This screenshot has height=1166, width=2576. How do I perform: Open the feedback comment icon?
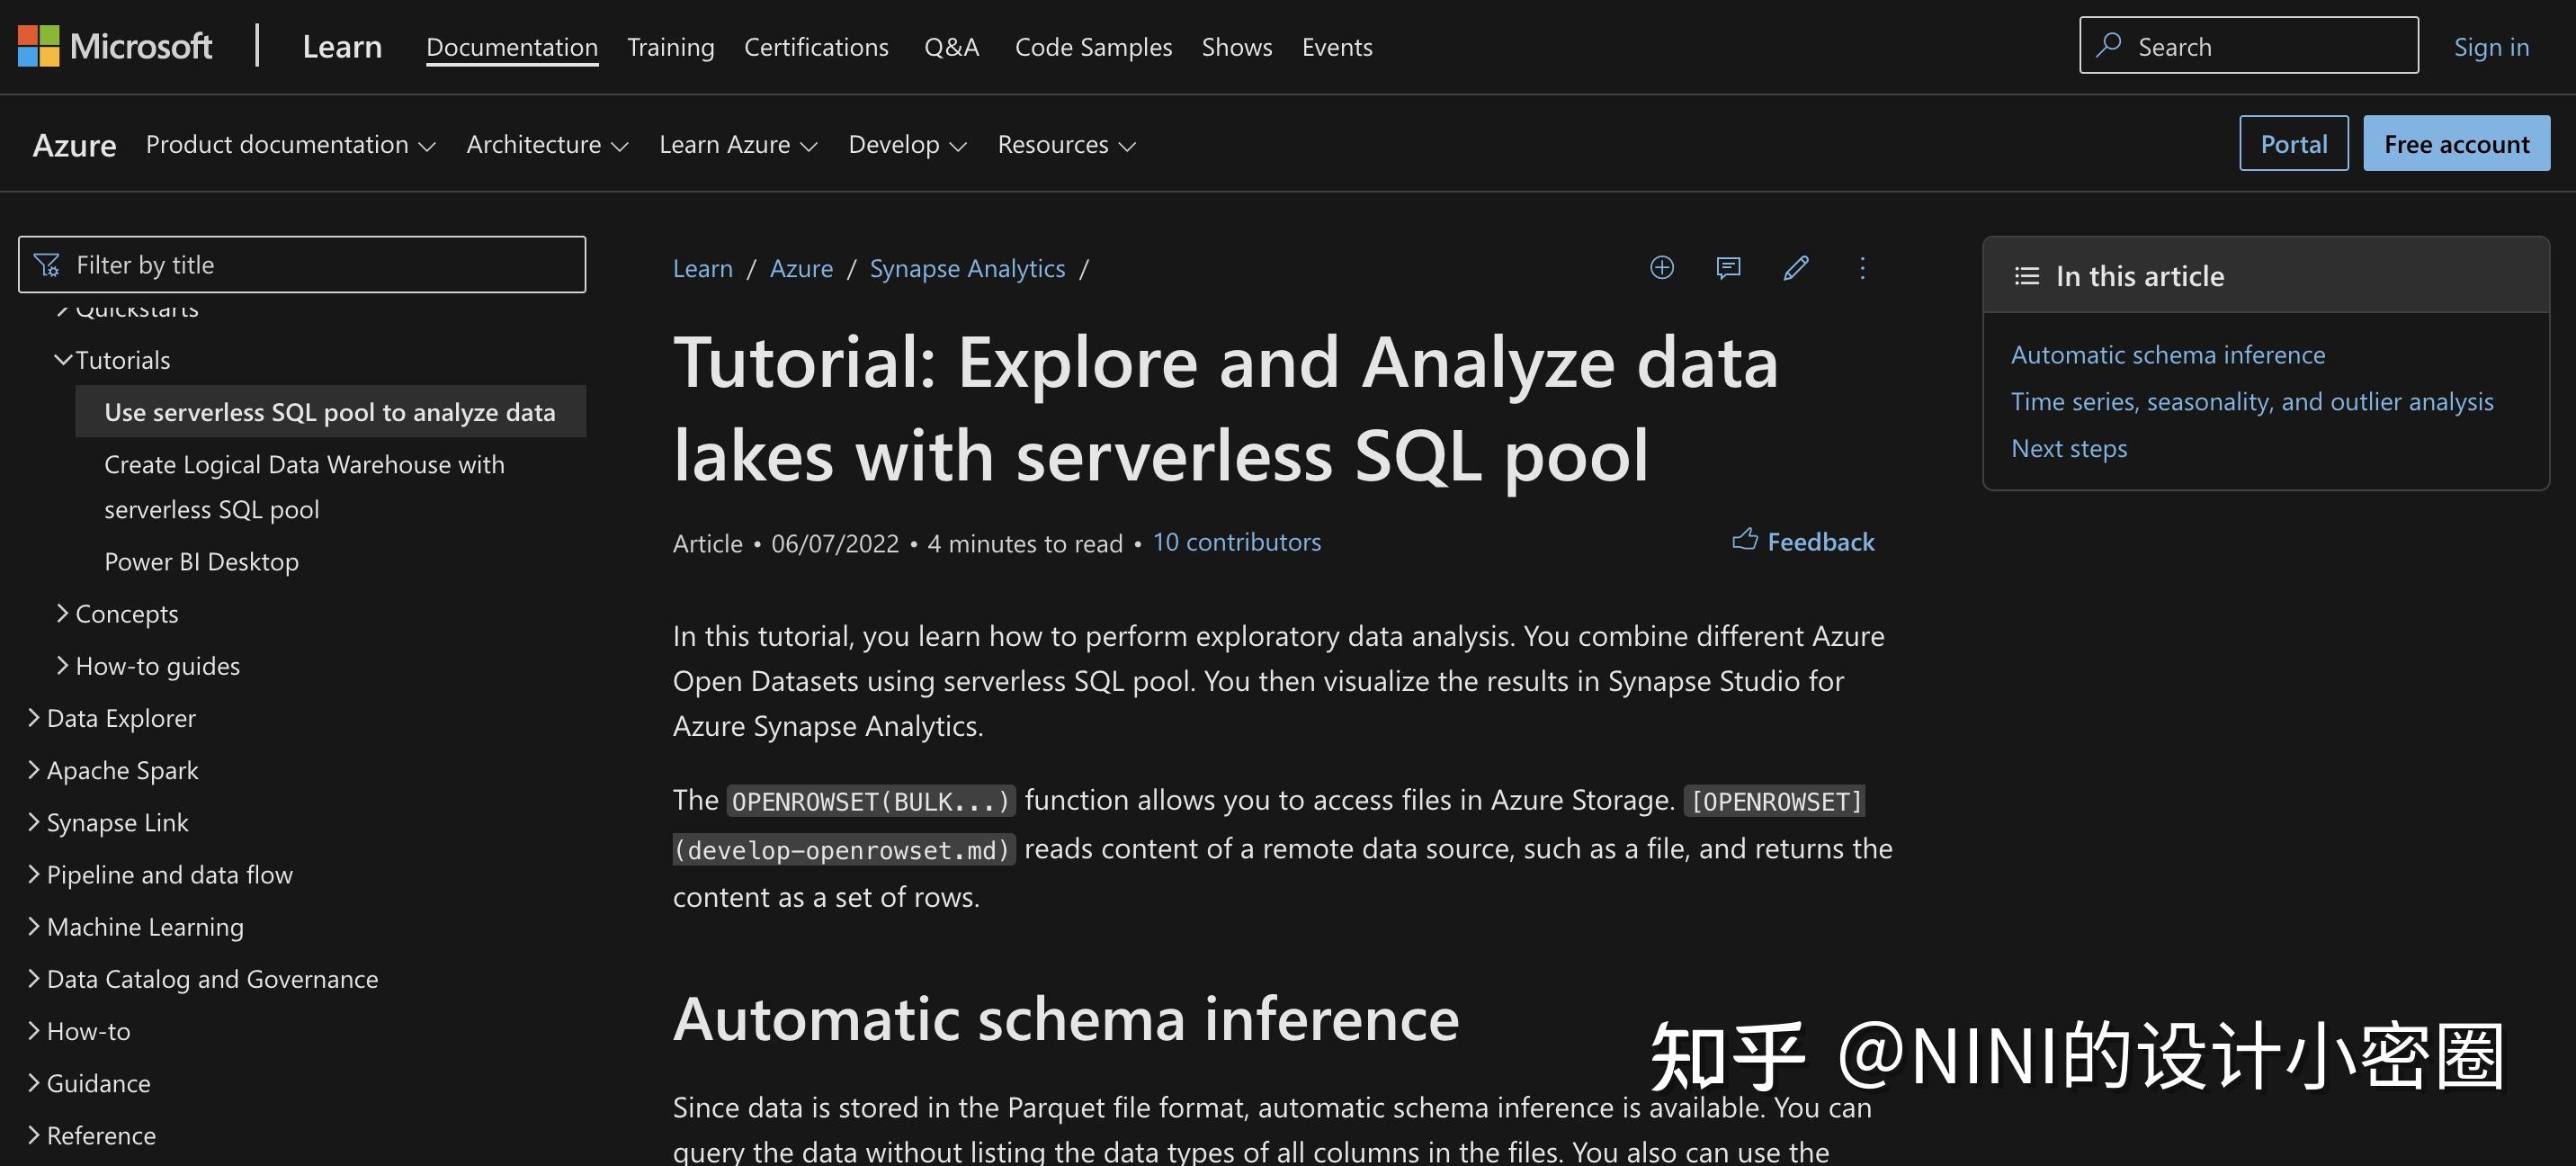1728,268
